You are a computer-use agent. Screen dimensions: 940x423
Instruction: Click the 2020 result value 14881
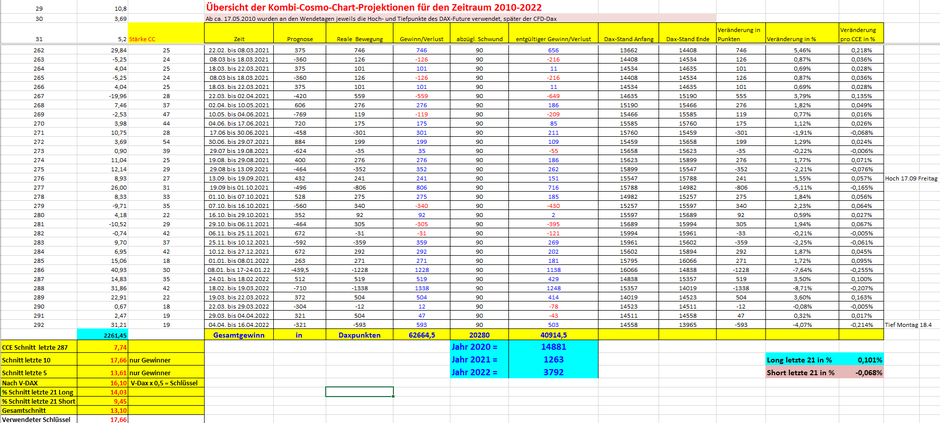point(554,347)
